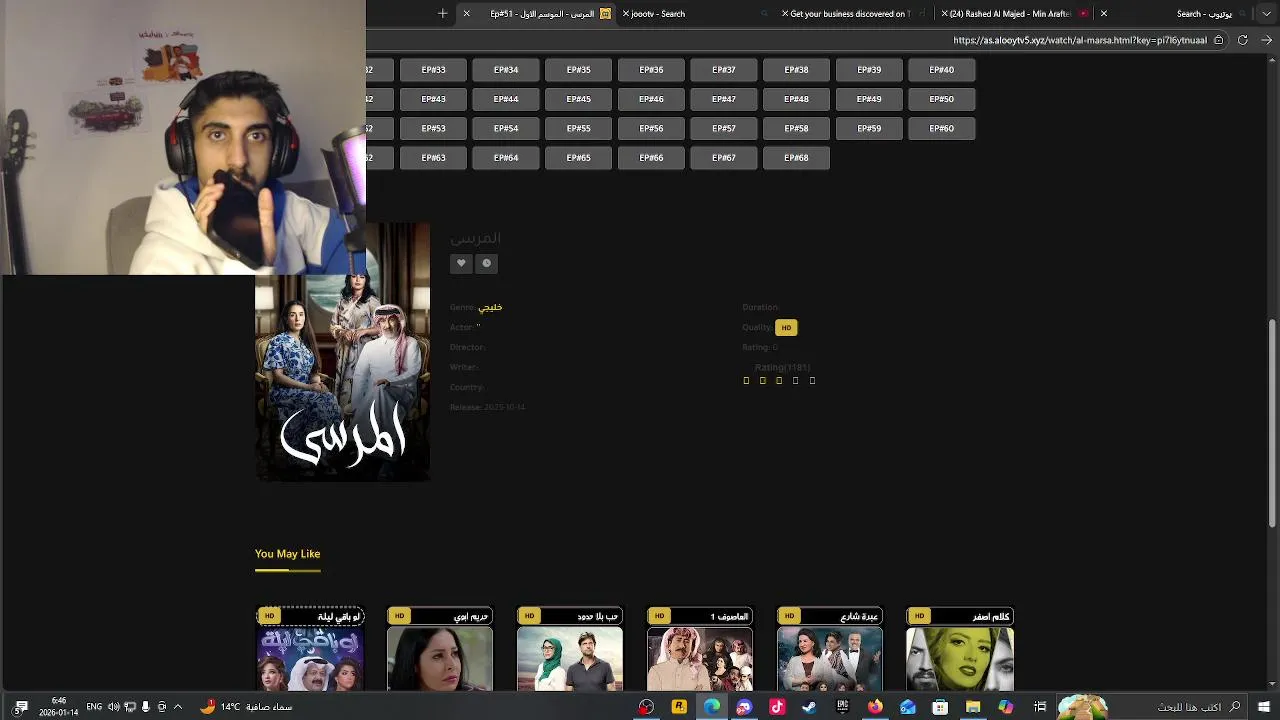
Task: Go forward with the browser arrow
Action: click(x=1266, y=40)
